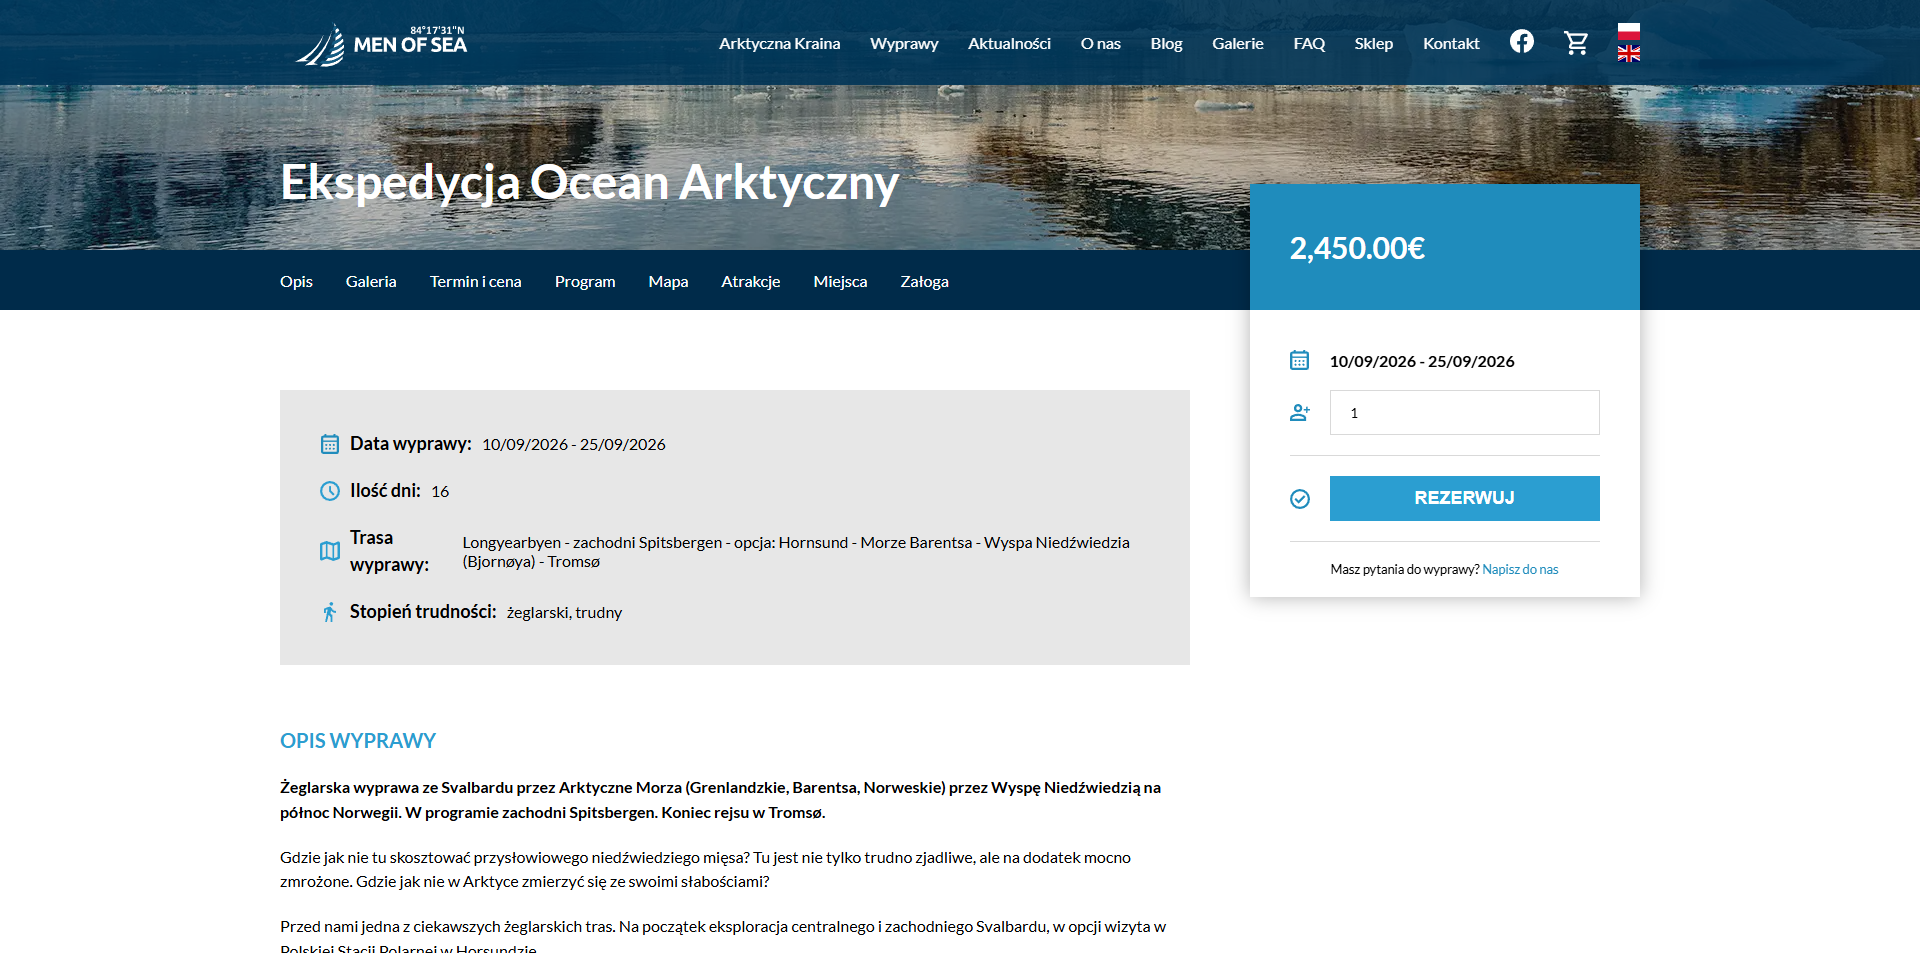This screenshot has height=953, width=1920.
Task: Switch language to English via UK flag
Action: (1629, 54)
